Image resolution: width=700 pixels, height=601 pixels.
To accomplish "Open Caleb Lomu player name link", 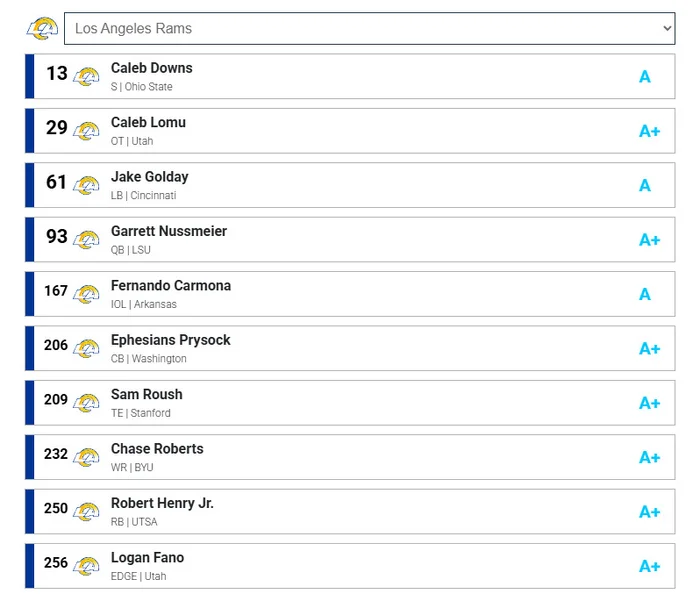I will (x=148, y=122).
